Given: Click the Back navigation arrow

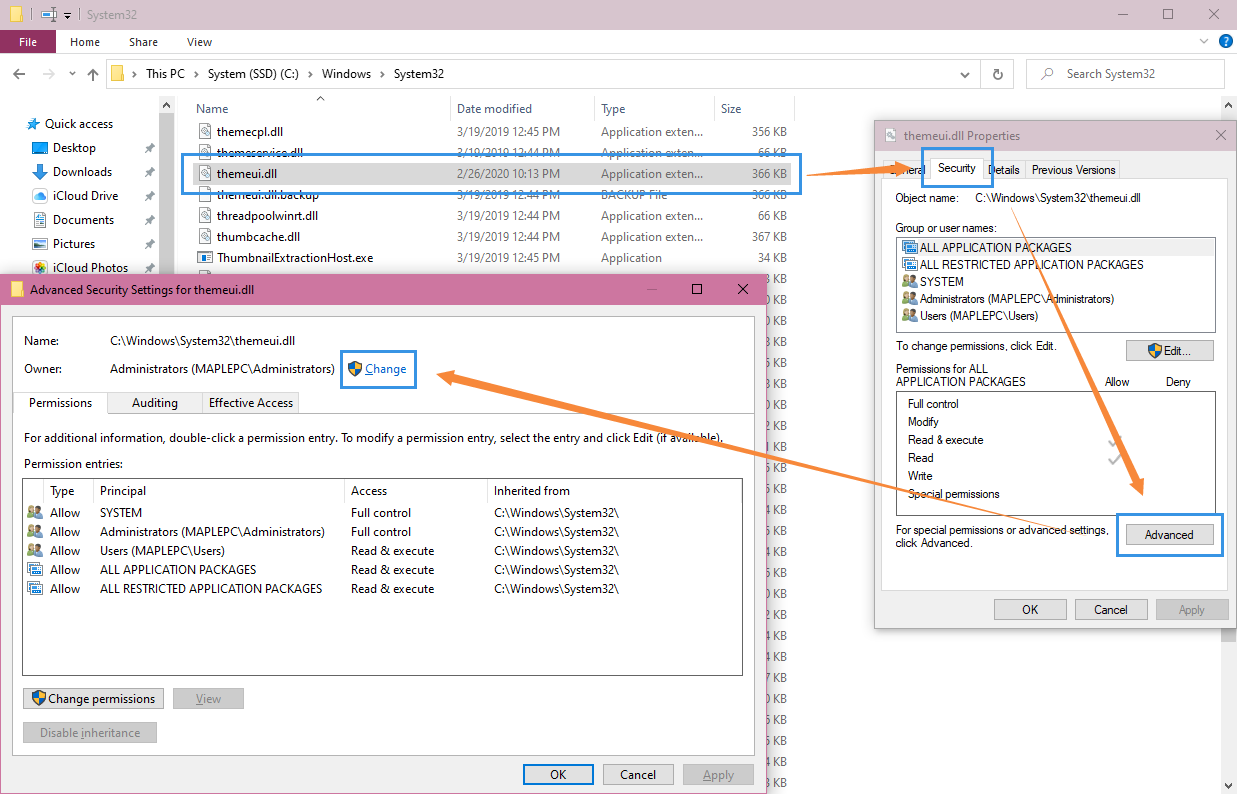Looking at the screenshot, I should coord(19,74).
